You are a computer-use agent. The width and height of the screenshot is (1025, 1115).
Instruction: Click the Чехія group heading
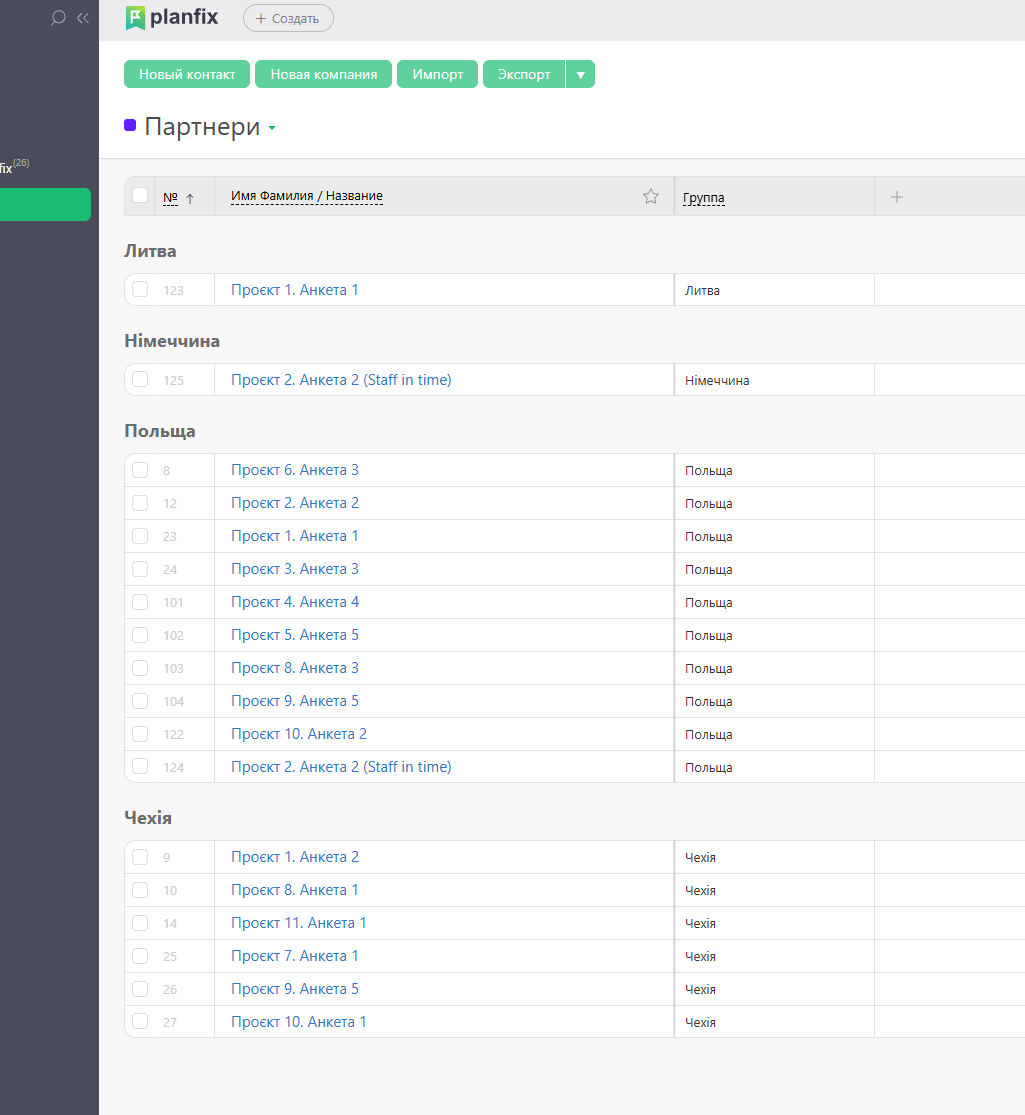(148, 818)
